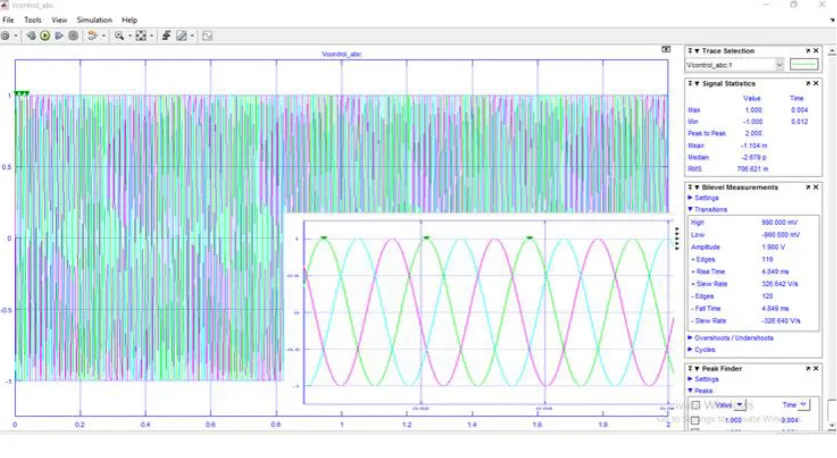
Task: Click the measurements panel scrollbar down arrow
Action: (x=832, y=427)
